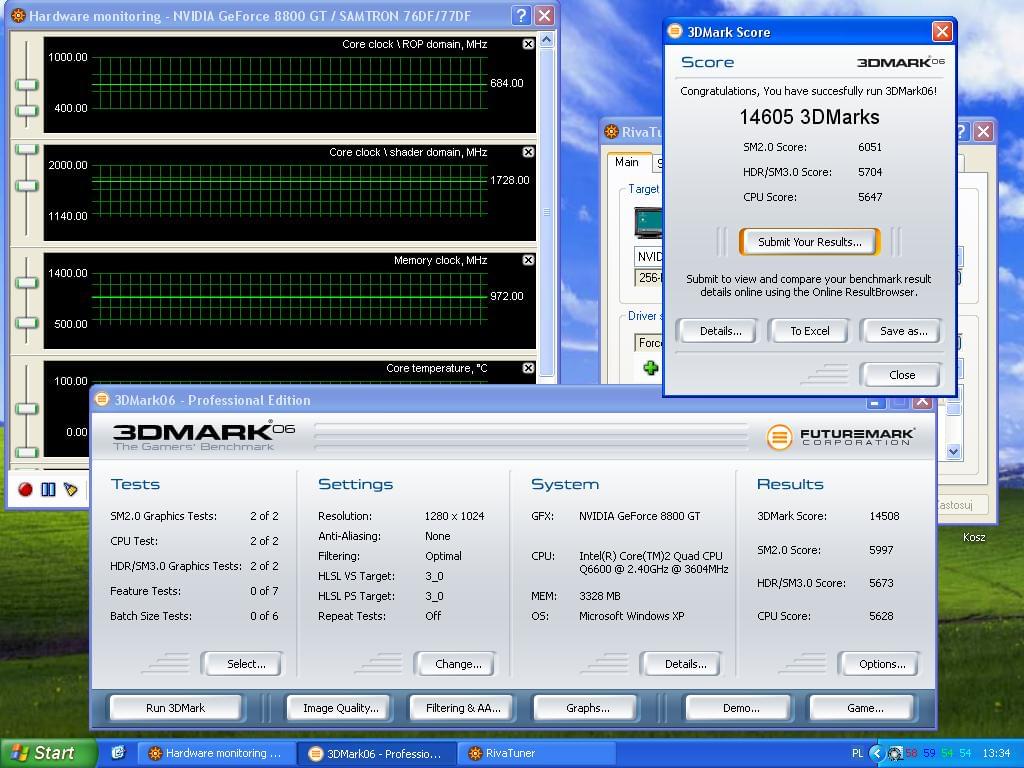Click Submit Your Results button

(x=809, y=242)
